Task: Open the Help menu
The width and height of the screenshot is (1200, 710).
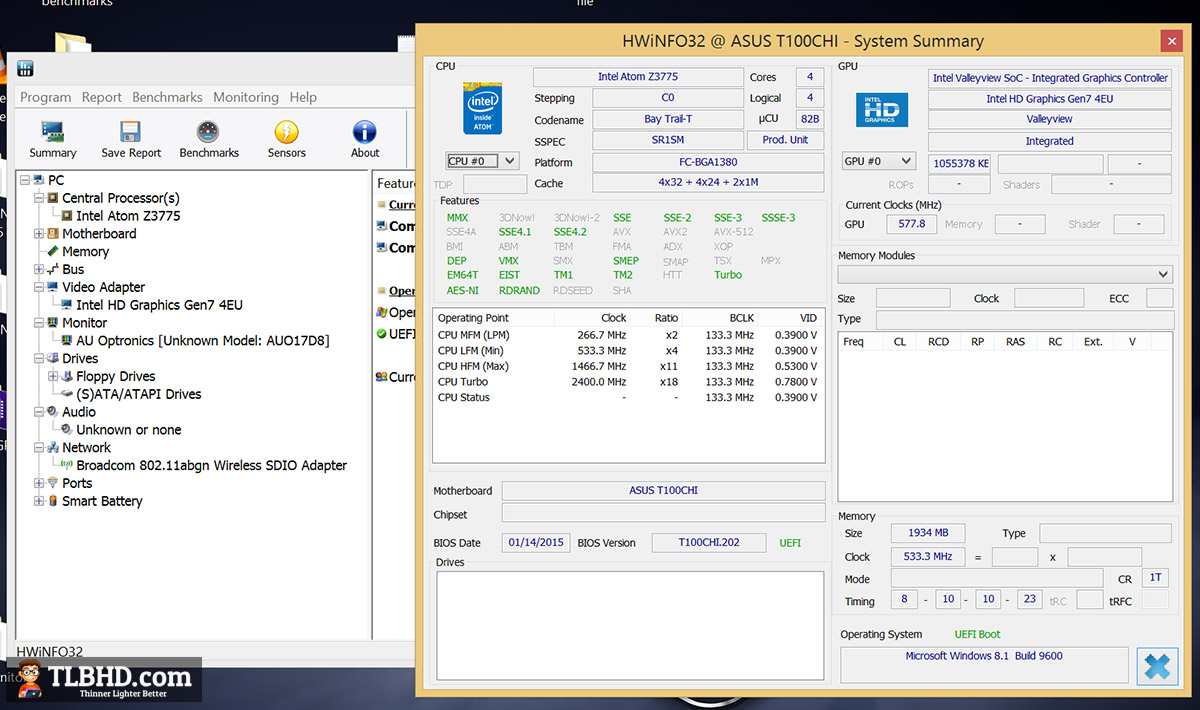Action: (x=303, y=97)
